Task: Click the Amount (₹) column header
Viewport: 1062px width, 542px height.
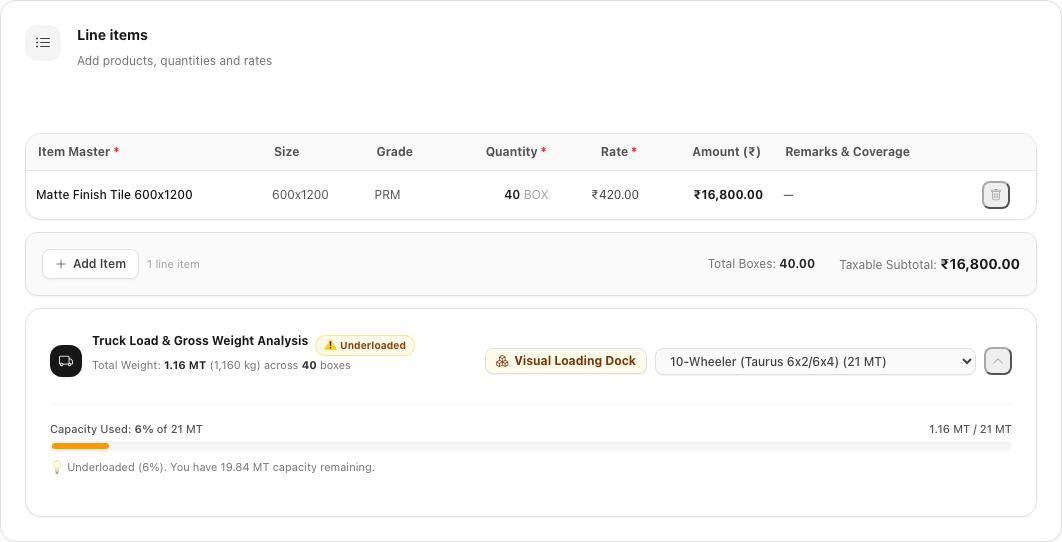Action: [x=726, y=152]
